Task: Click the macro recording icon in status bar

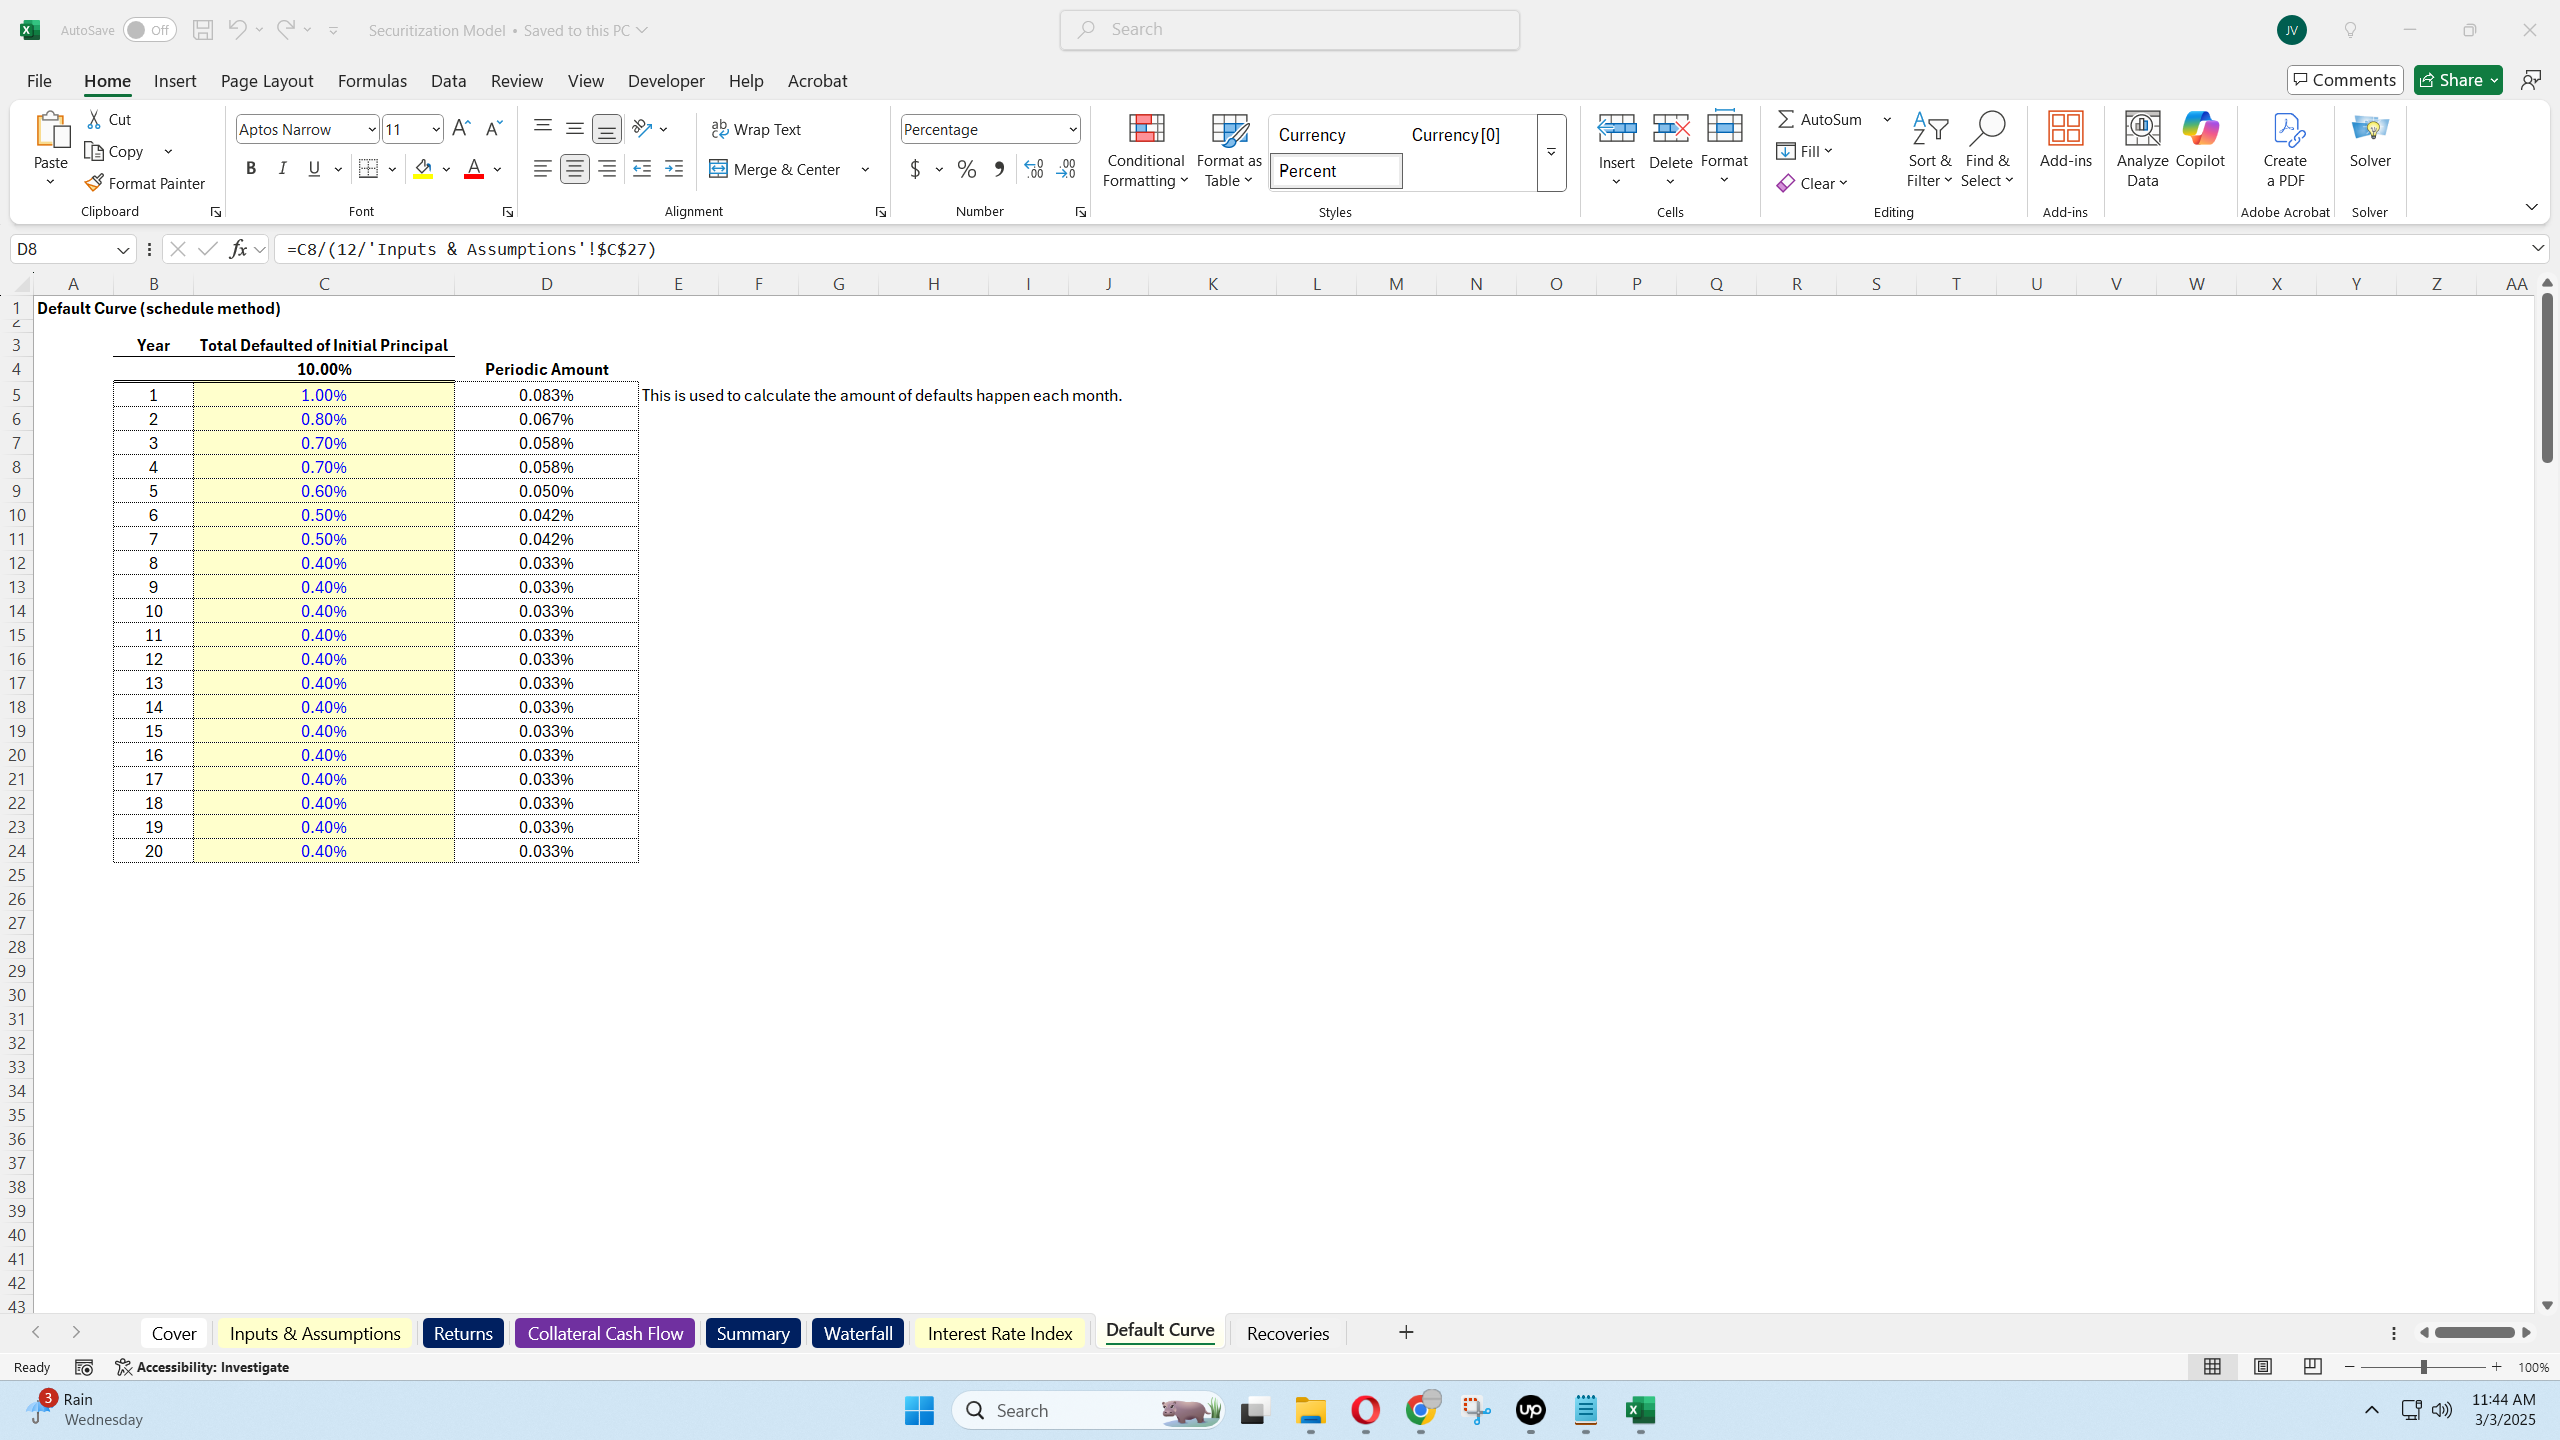Action: (x=84, y=1367)
